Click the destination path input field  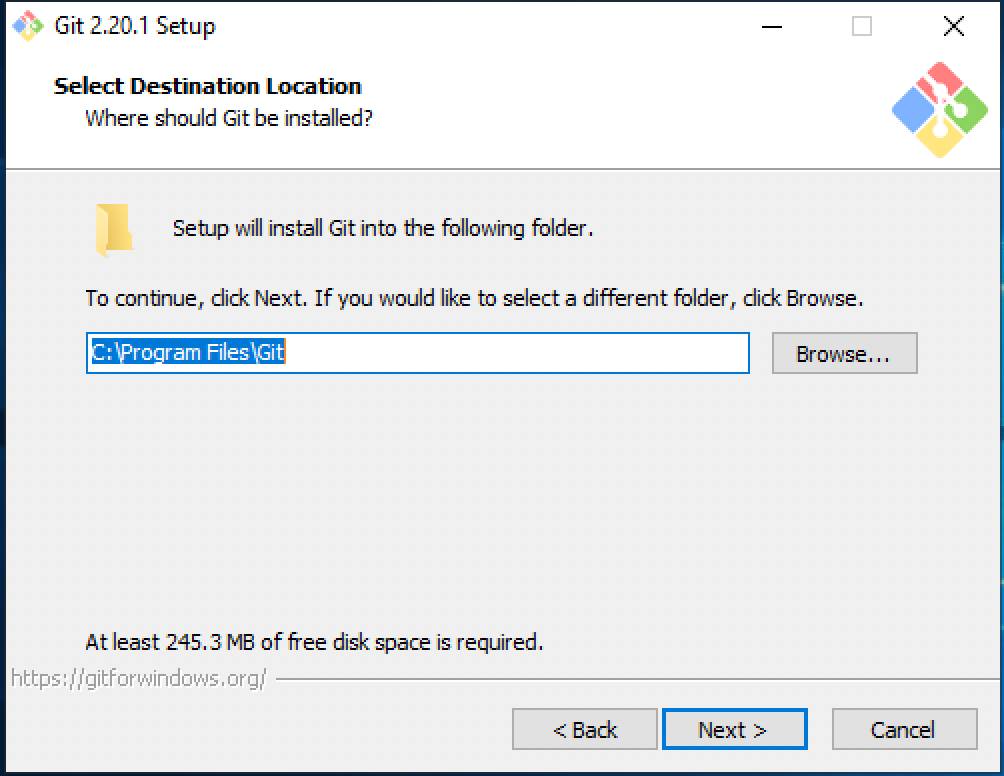tap(417, 353)
